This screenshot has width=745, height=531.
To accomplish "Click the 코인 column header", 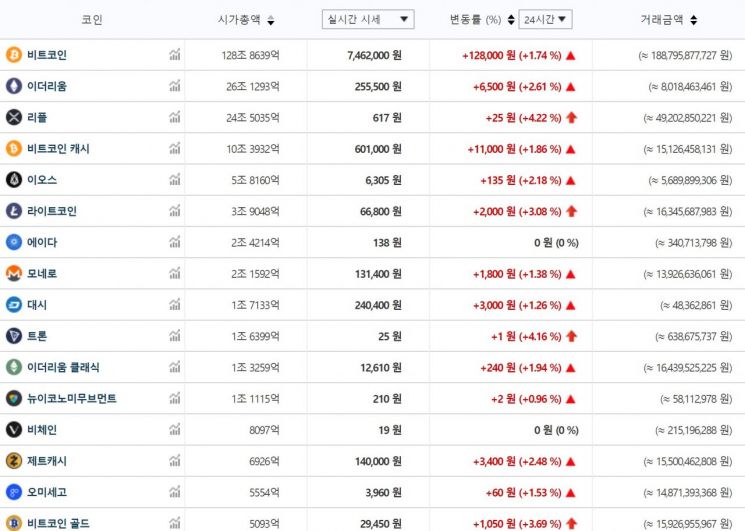I will [x=92, y=19].
